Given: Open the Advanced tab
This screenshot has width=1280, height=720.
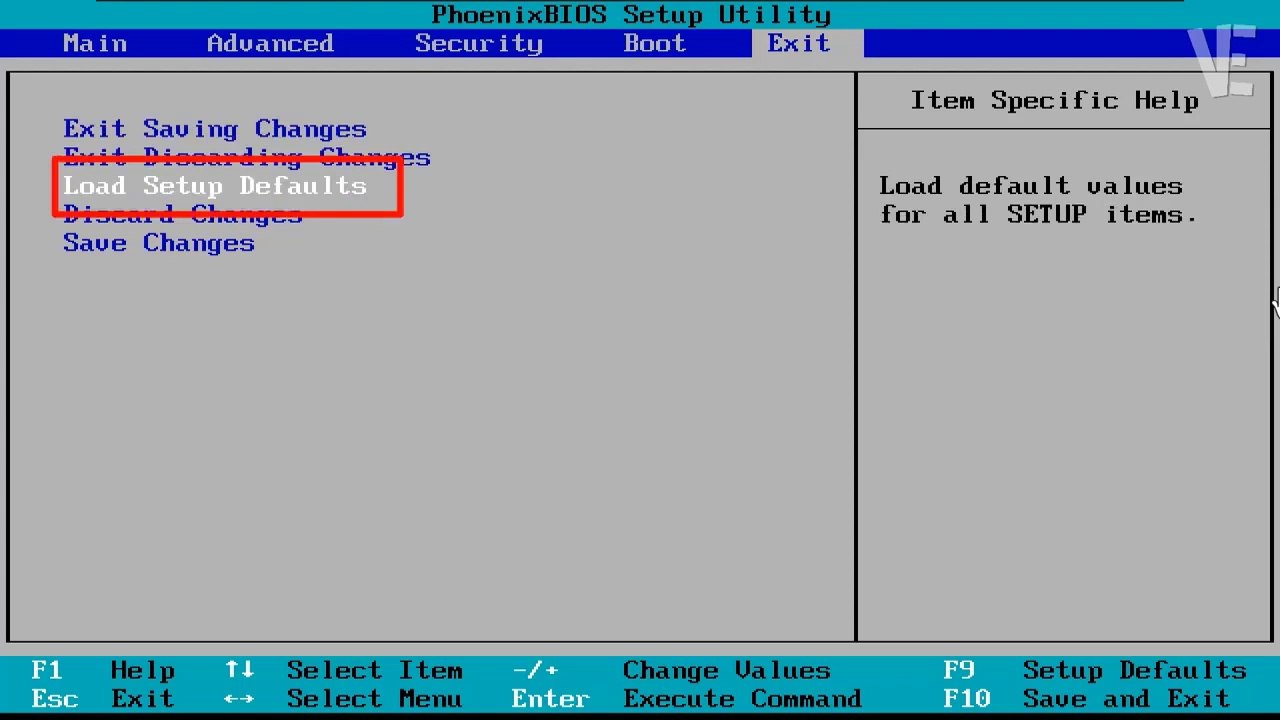Looking at the screenshot, I should (x=270, y=43).
